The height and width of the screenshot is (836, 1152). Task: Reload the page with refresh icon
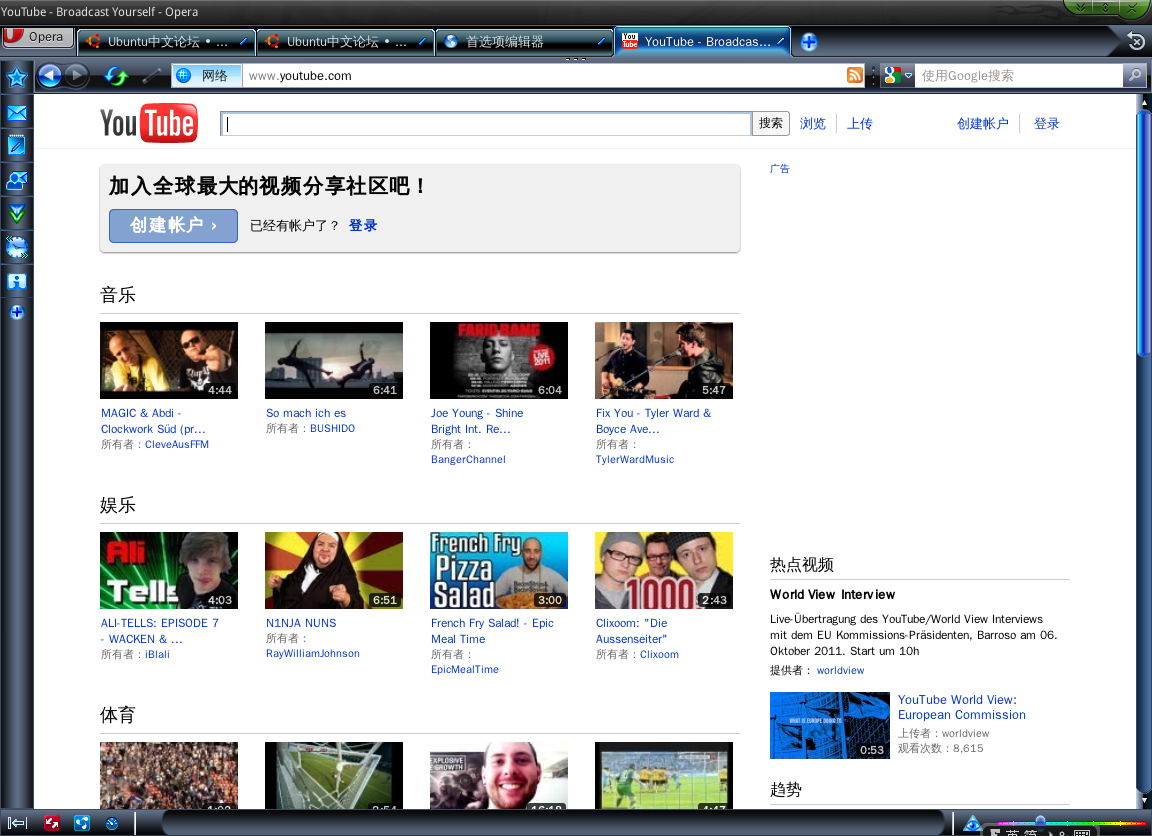coord(116,76)
